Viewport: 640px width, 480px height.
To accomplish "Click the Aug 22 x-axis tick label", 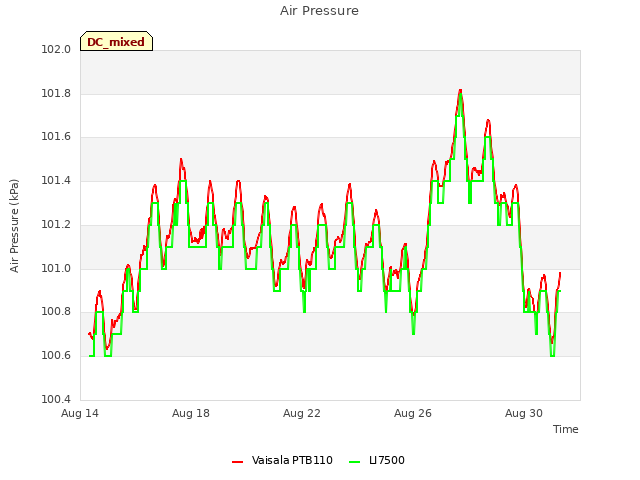I will [302, 413].
